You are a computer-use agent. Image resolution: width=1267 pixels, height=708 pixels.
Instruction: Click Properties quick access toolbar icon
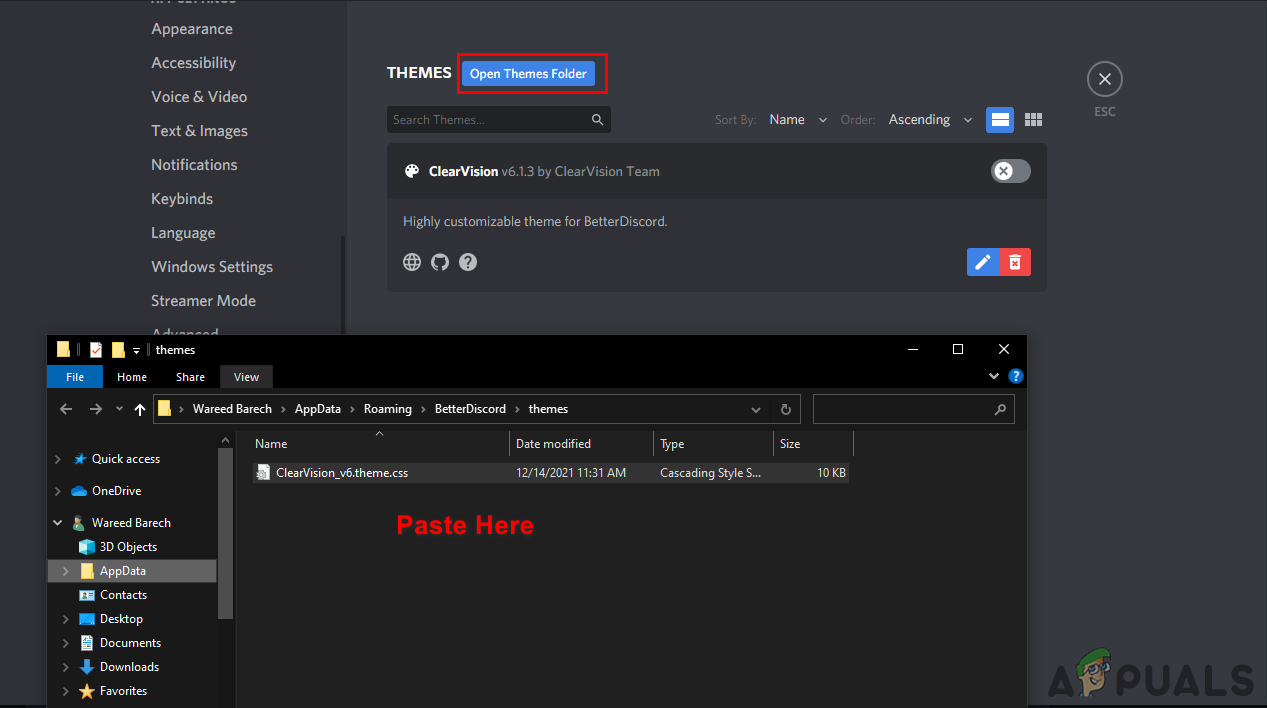pyautogui.click(x=96, y=350)
